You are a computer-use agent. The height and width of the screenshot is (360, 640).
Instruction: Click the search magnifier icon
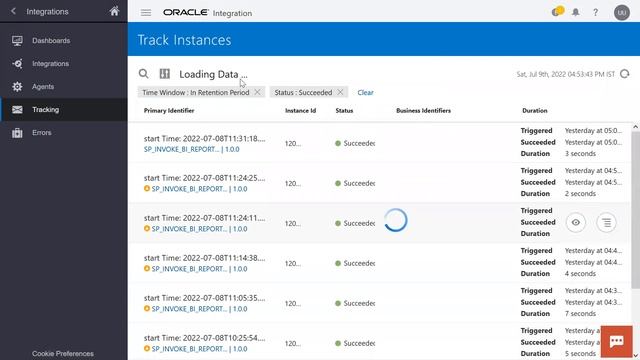click(x=143, y=73)
